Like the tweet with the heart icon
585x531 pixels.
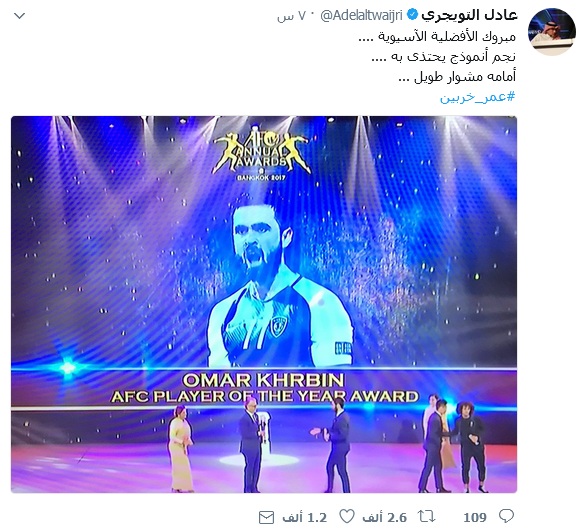coord(347,516)
